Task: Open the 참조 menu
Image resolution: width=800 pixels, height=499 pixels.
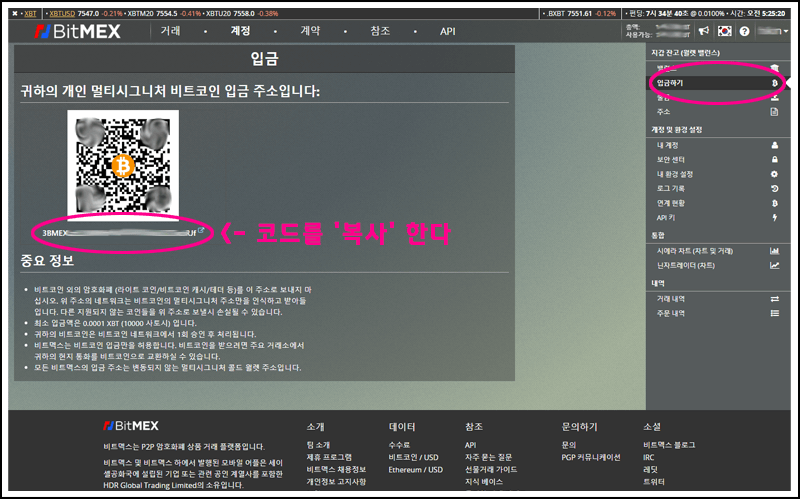Action: (380, 31)
